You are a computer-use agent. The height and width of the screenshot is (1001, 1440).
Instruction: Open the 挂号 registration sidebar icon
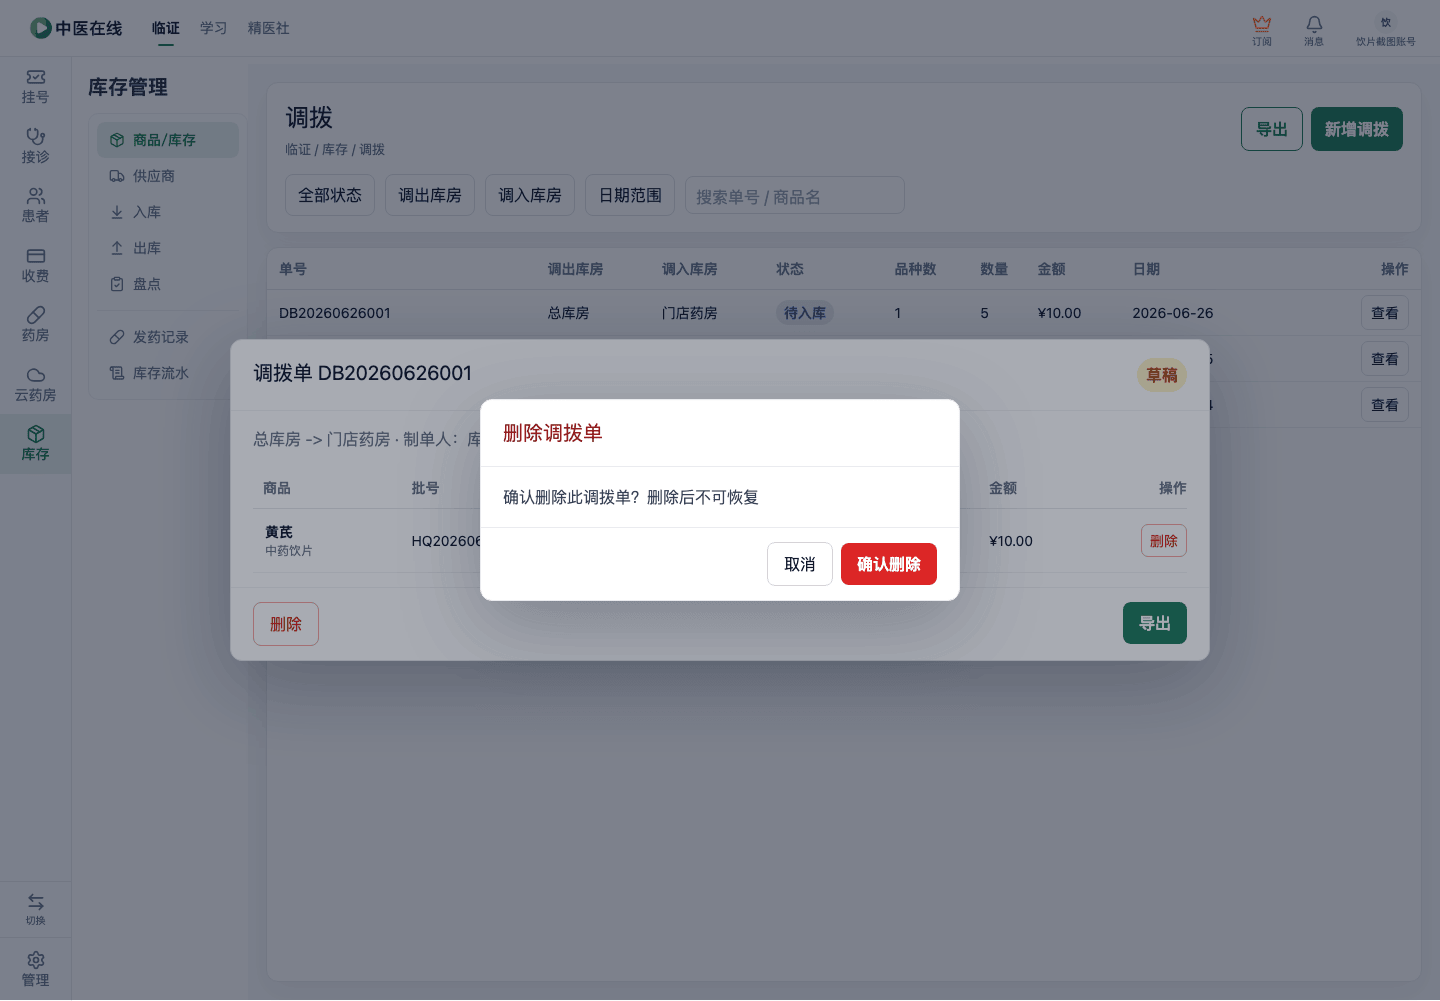(x=36, y=77)
